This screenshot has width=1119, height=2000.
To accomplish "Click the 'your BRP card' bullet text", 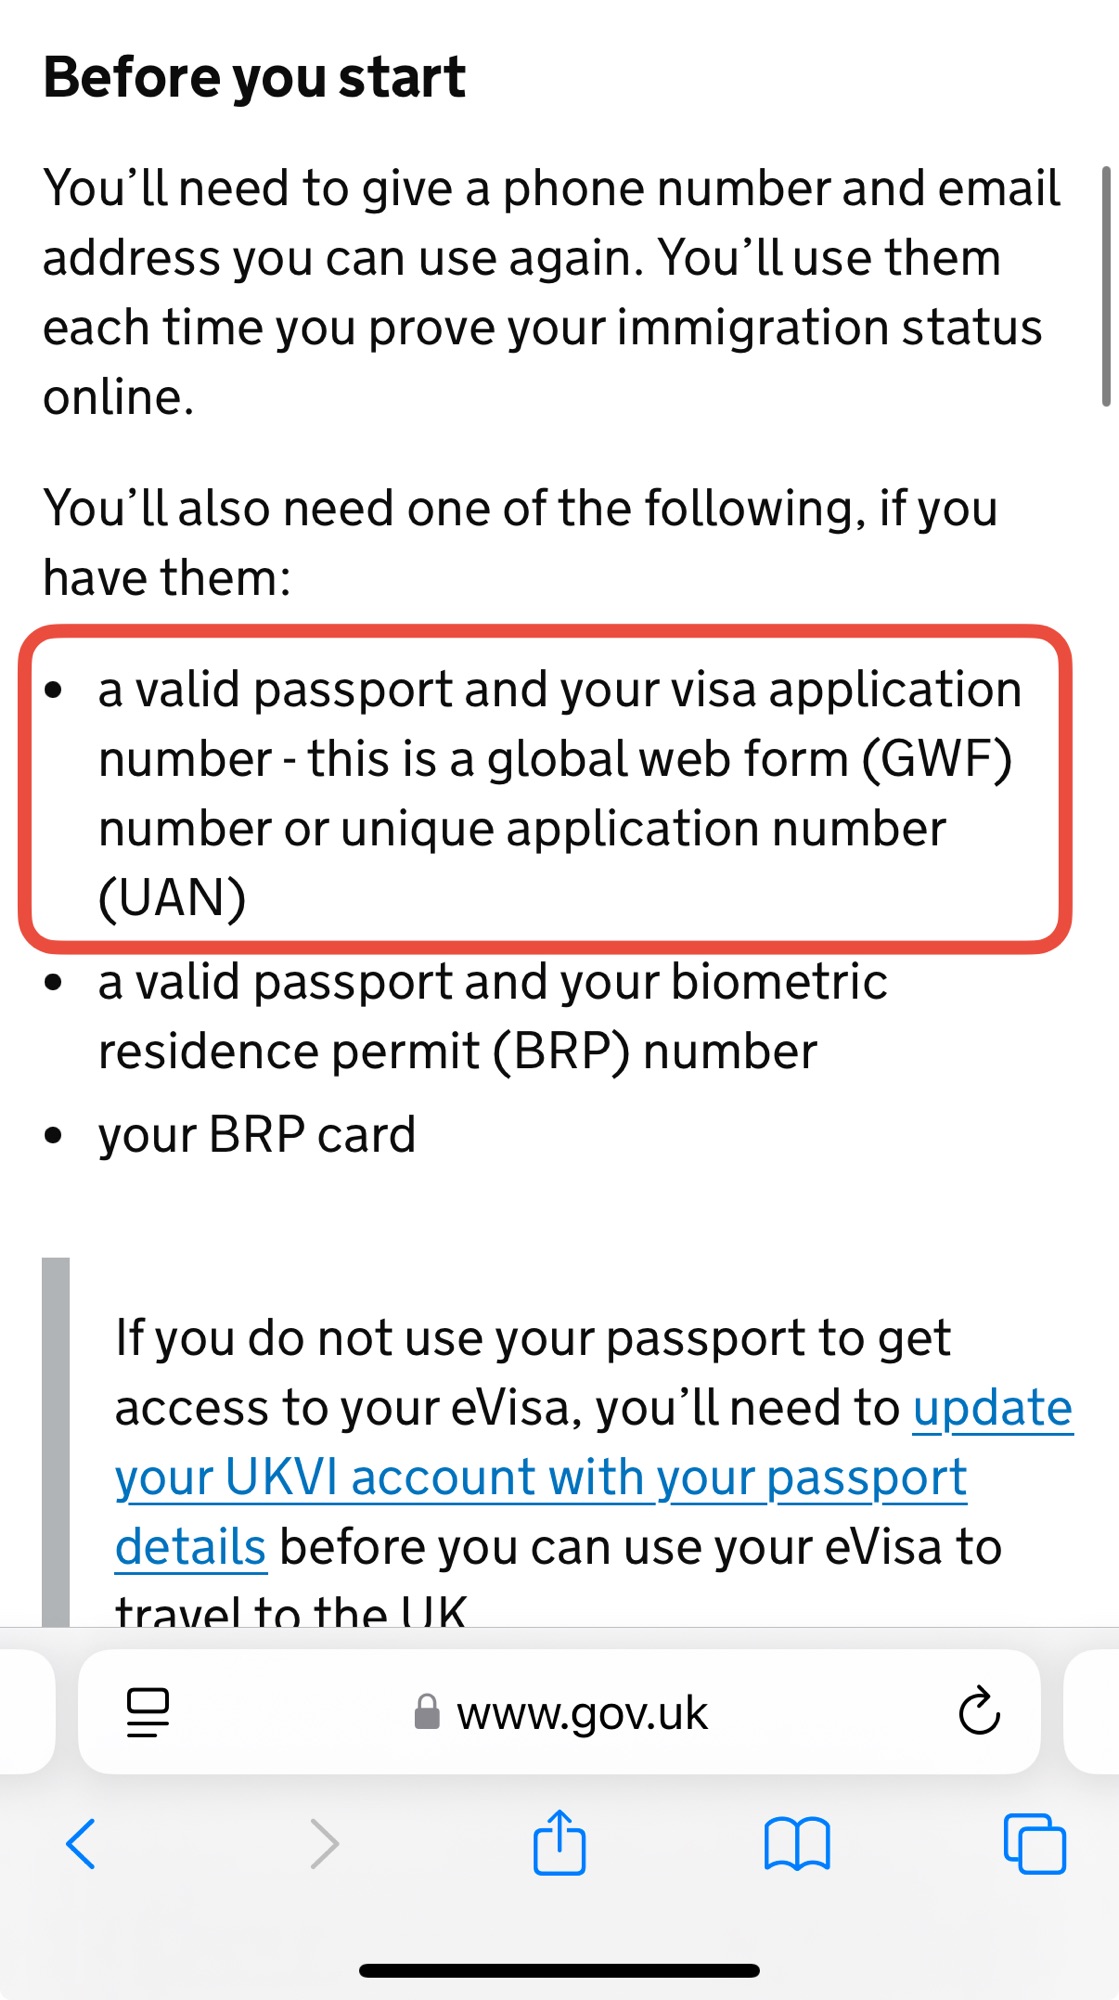I will [257, 1134].
